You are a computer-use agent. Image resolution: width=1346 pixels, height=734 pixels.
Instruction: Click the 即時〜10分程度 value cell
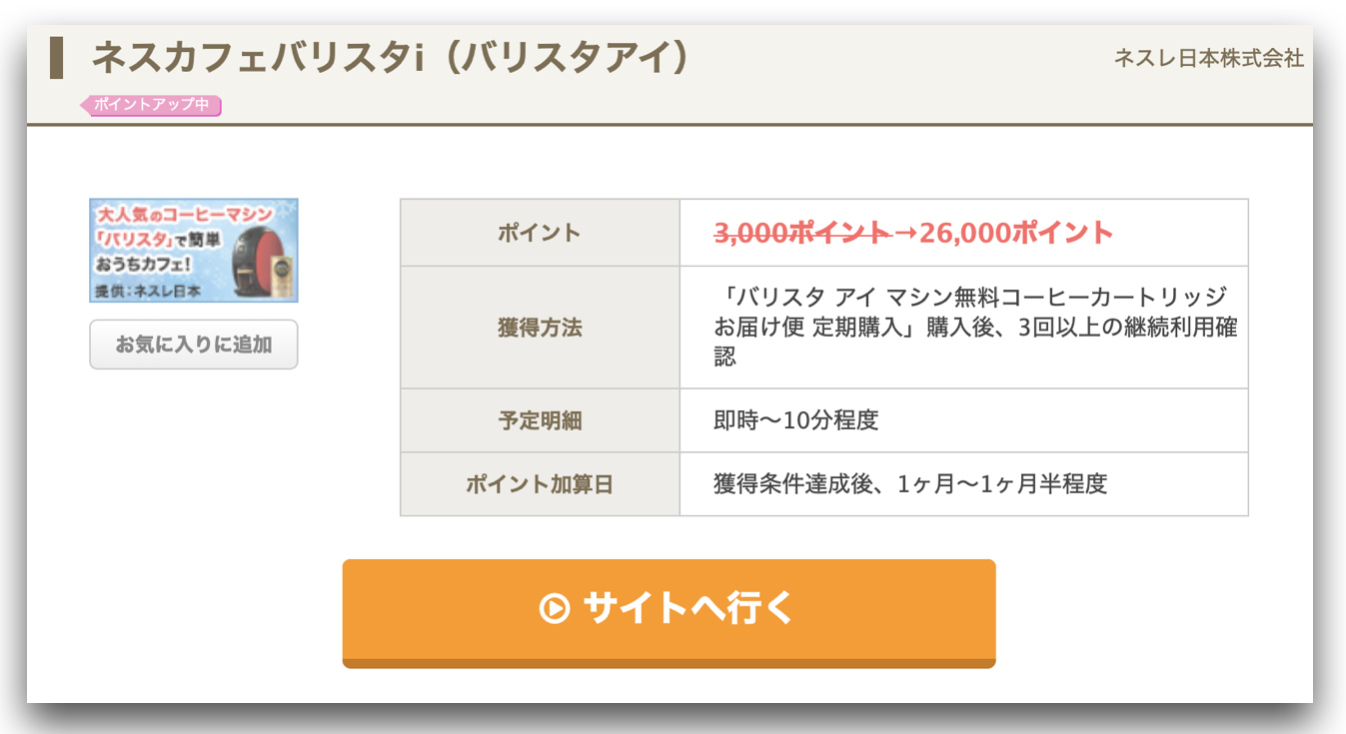coord(964,421)
